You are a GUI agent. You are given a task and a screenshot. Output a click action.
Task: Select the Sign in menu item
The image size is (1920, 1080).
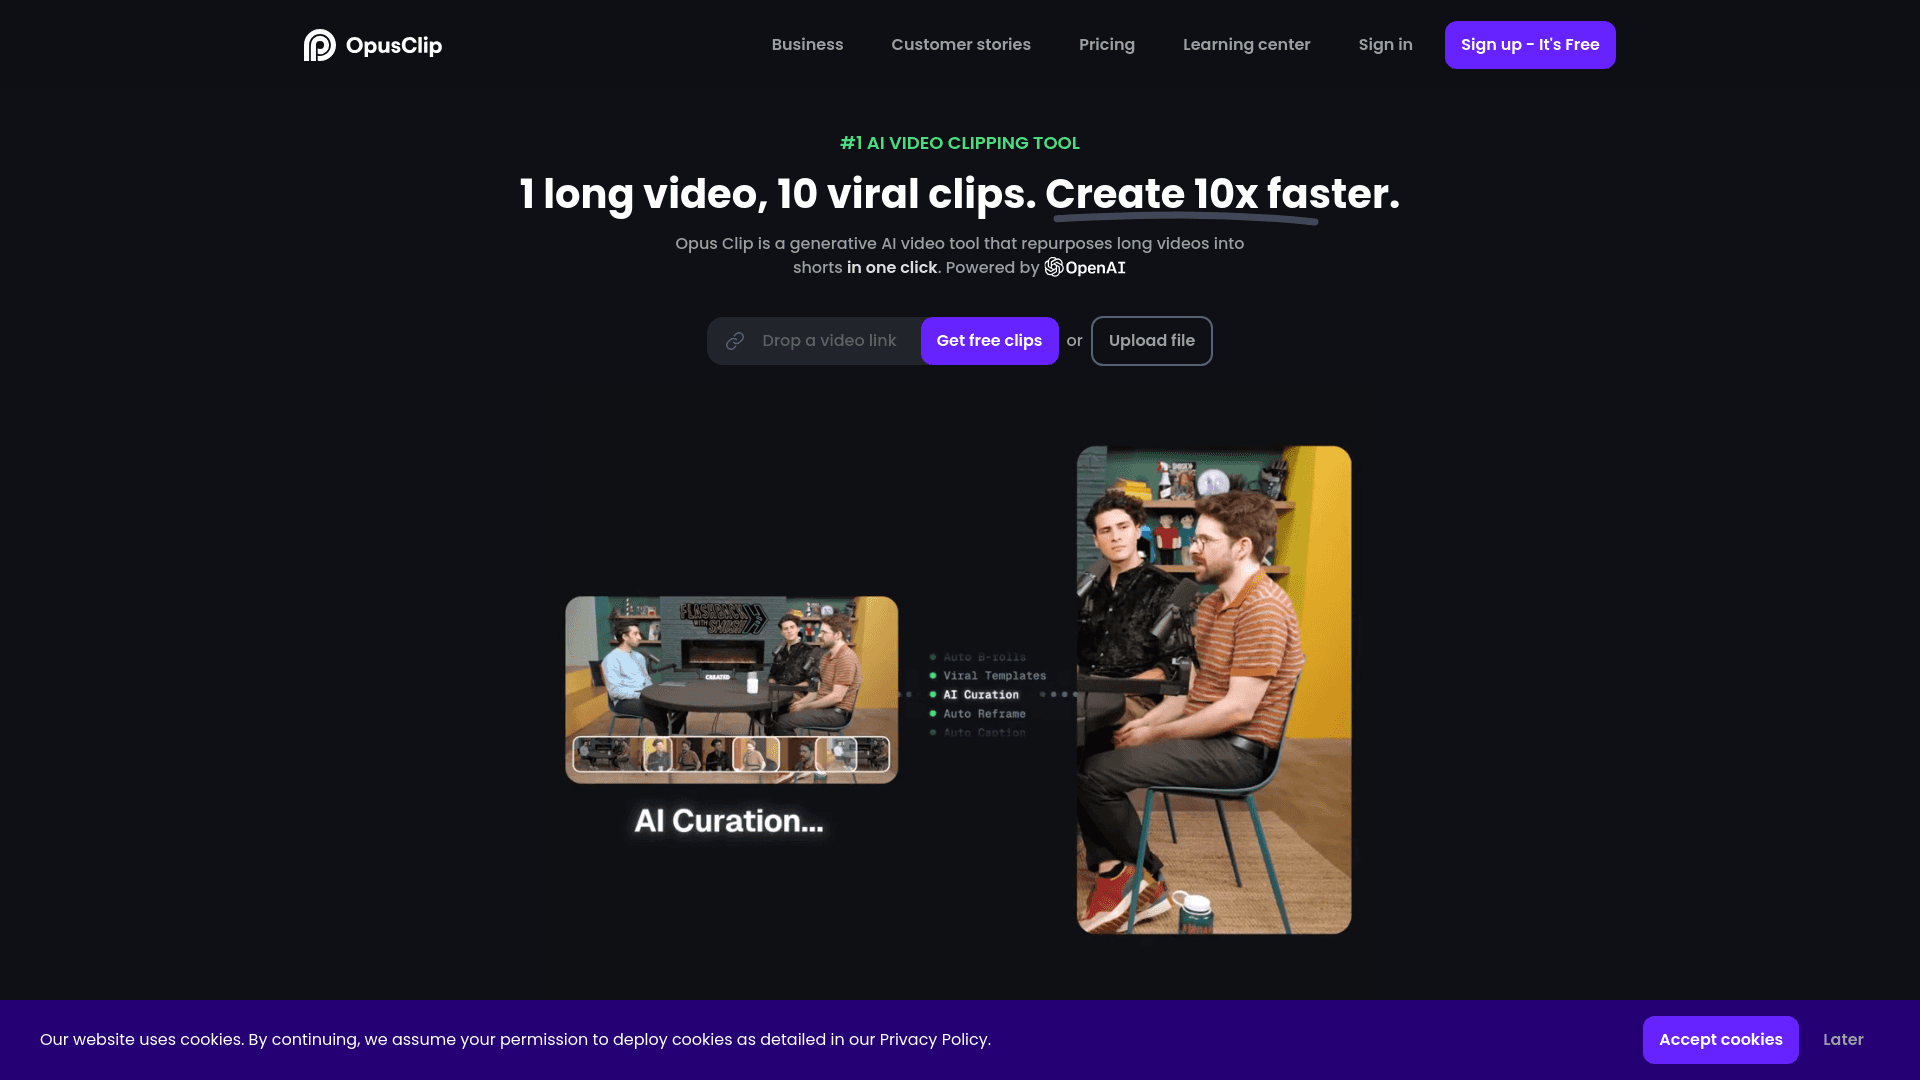(1386, 44)
